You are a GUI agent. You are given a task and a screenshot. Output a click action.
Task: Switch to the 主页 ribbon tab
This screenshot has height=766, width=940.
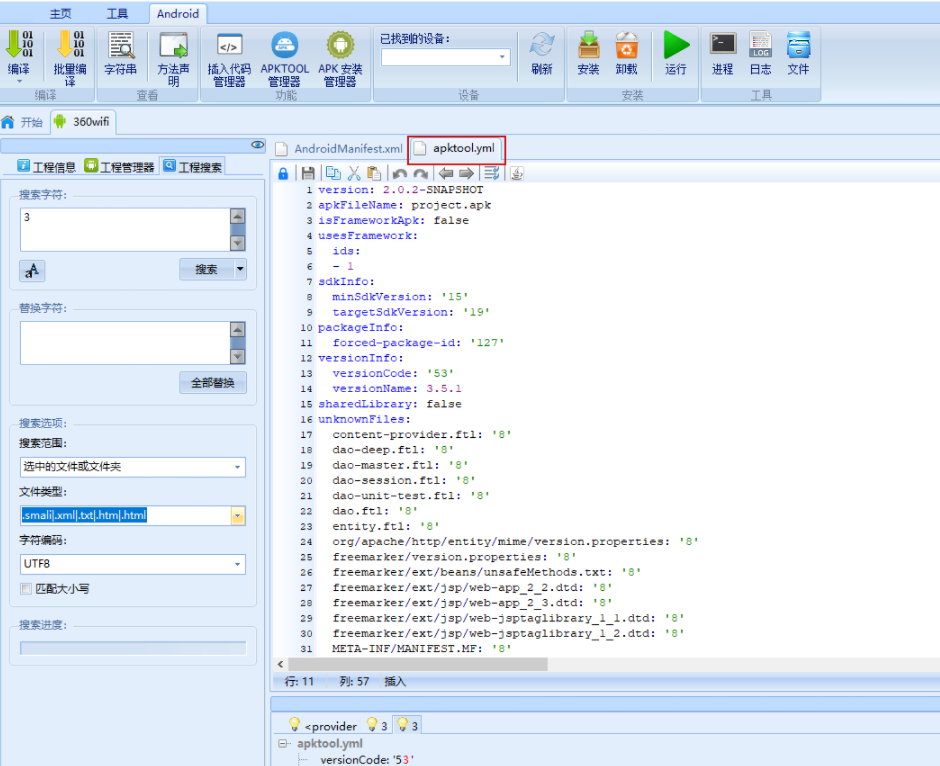(61, 14)
